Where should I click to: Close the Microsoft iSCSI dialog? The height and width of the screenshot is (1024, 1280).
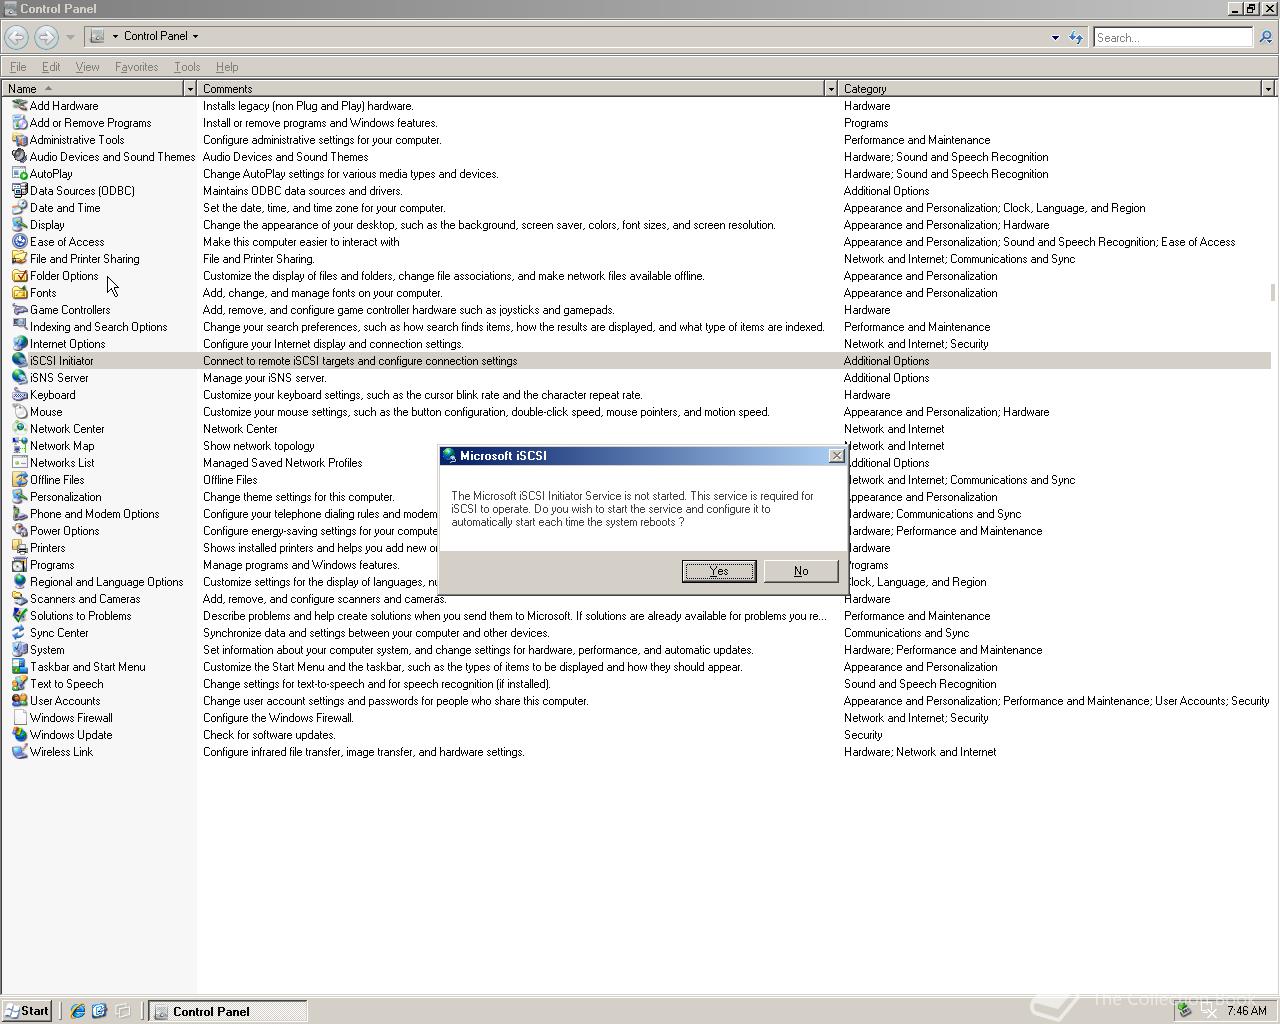click(x=837, y=456)
